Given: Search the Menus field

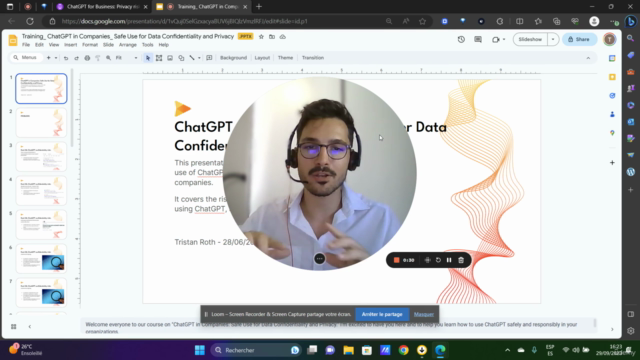Looking at the screenshot, I should [26, 58].
